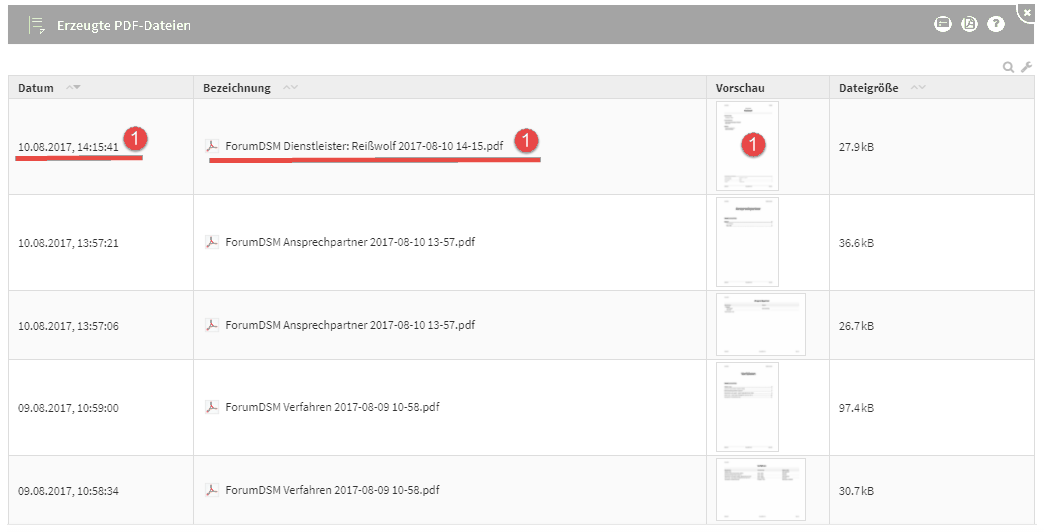Open Verfahren PDF link dated 10:59:00
This screenshot has height=532, width=1044.
[x=332, y=407]
